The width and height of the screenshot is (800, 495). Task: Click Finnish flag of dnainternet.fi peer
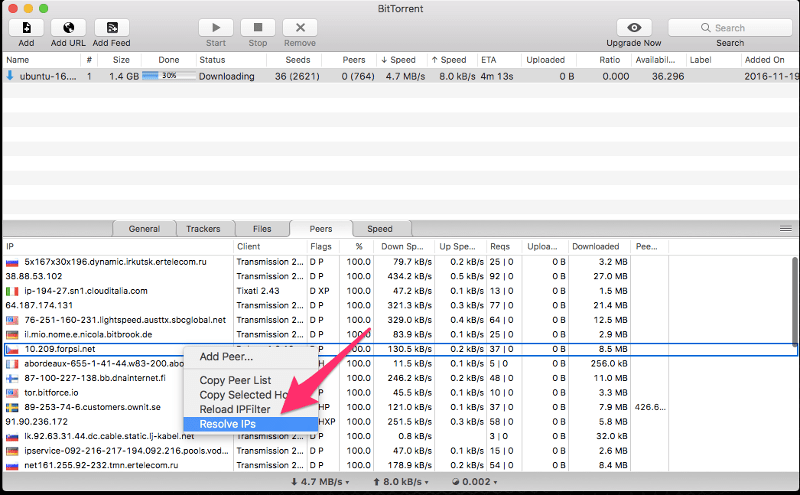pyautogui.click(x=12, y=379)
